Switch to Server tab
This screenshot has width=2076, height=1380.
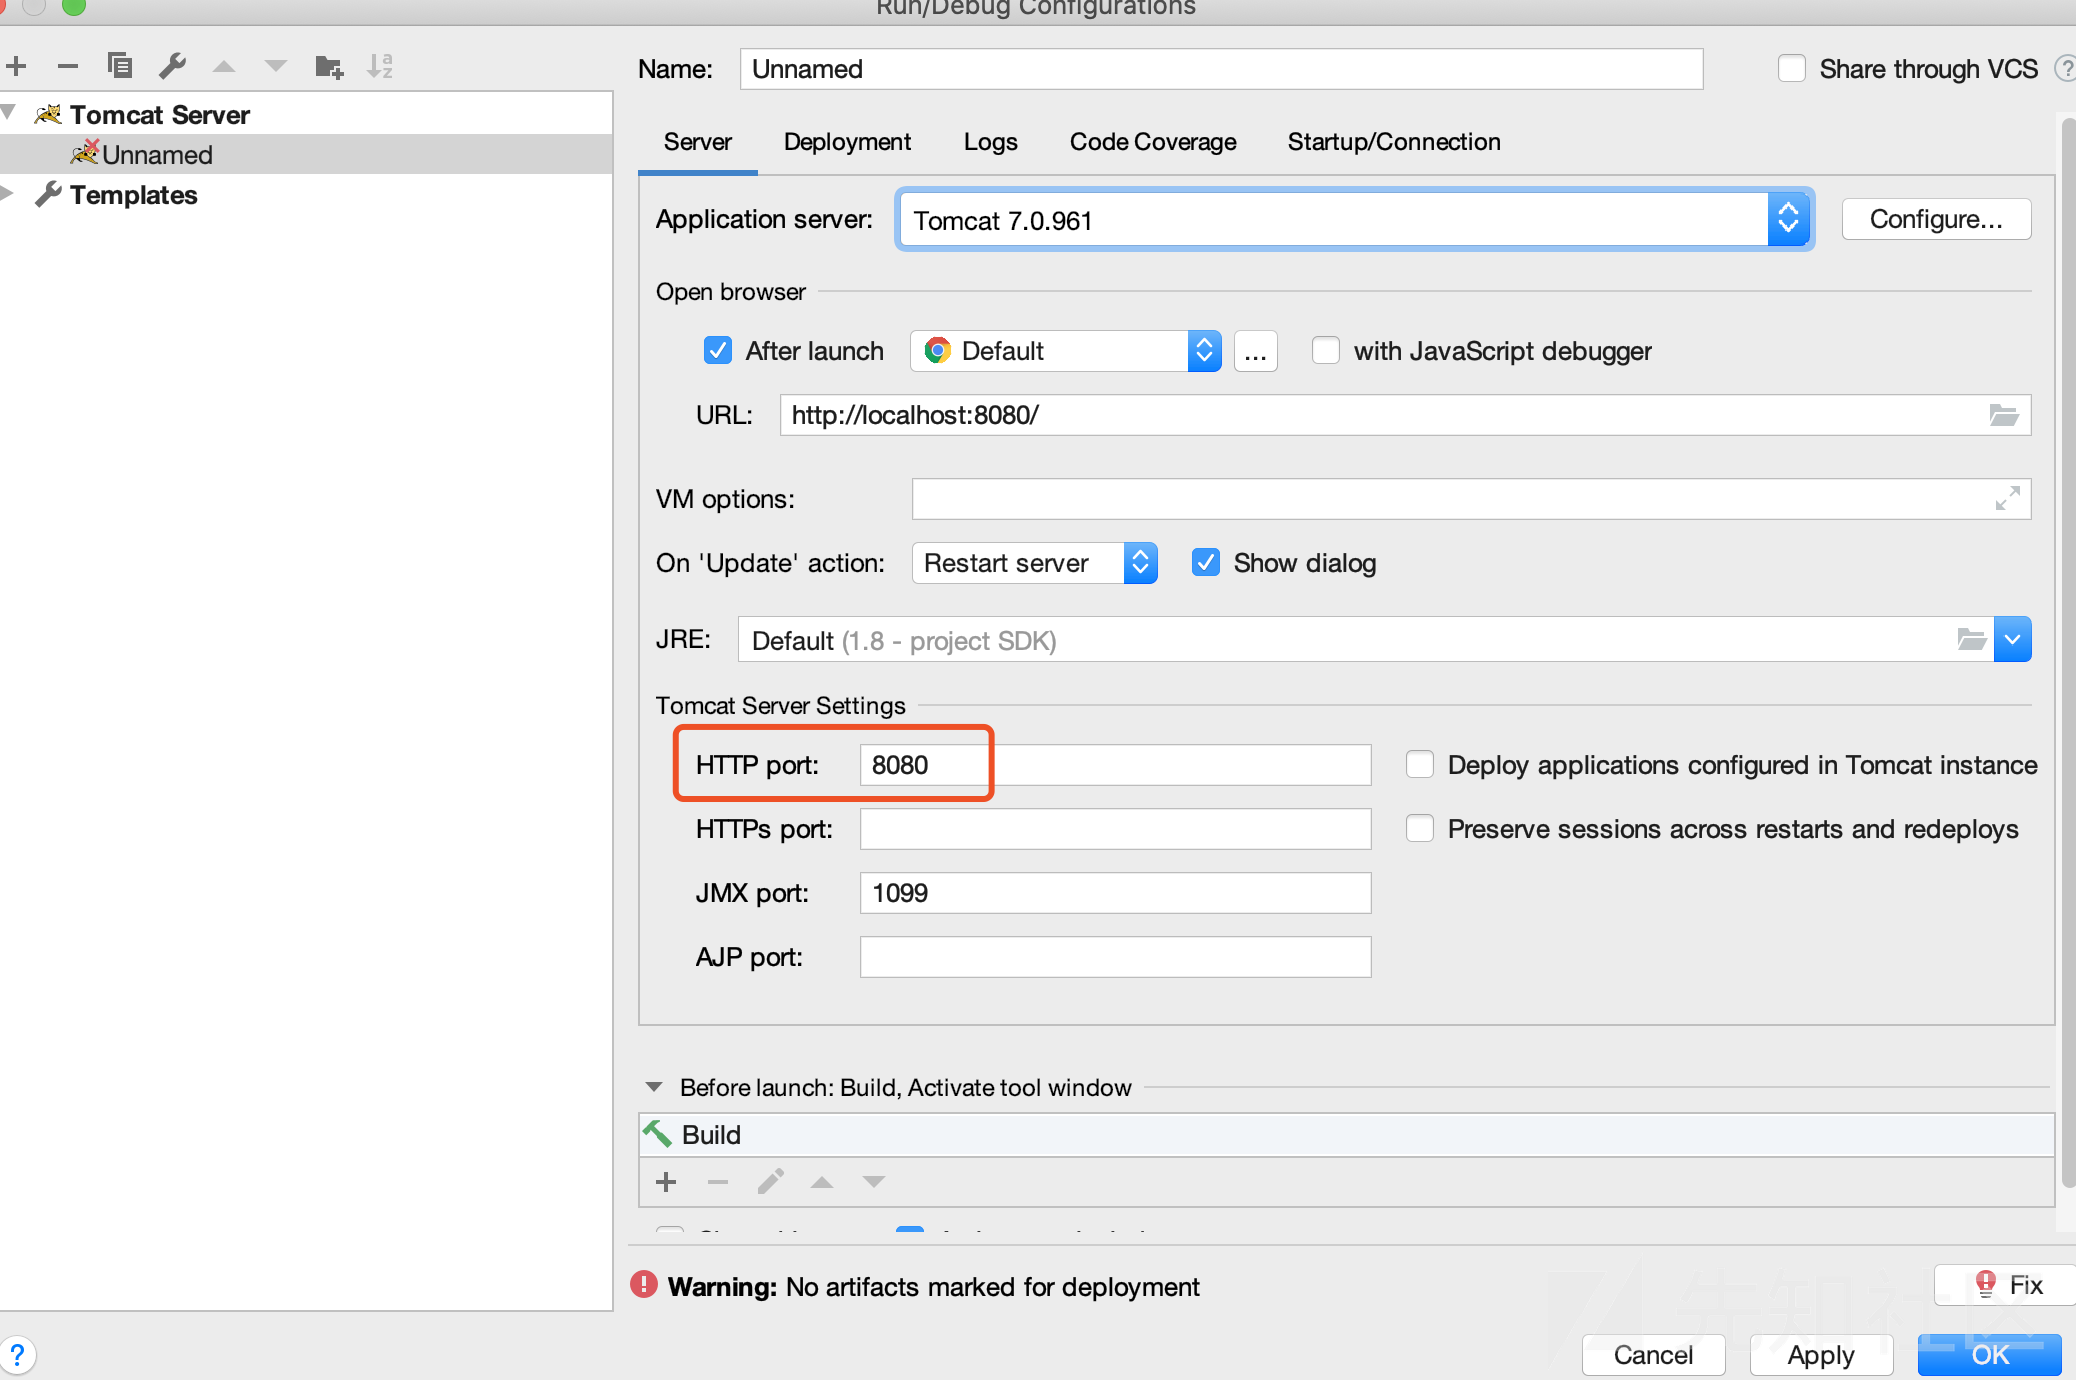(x=698, y=142)
